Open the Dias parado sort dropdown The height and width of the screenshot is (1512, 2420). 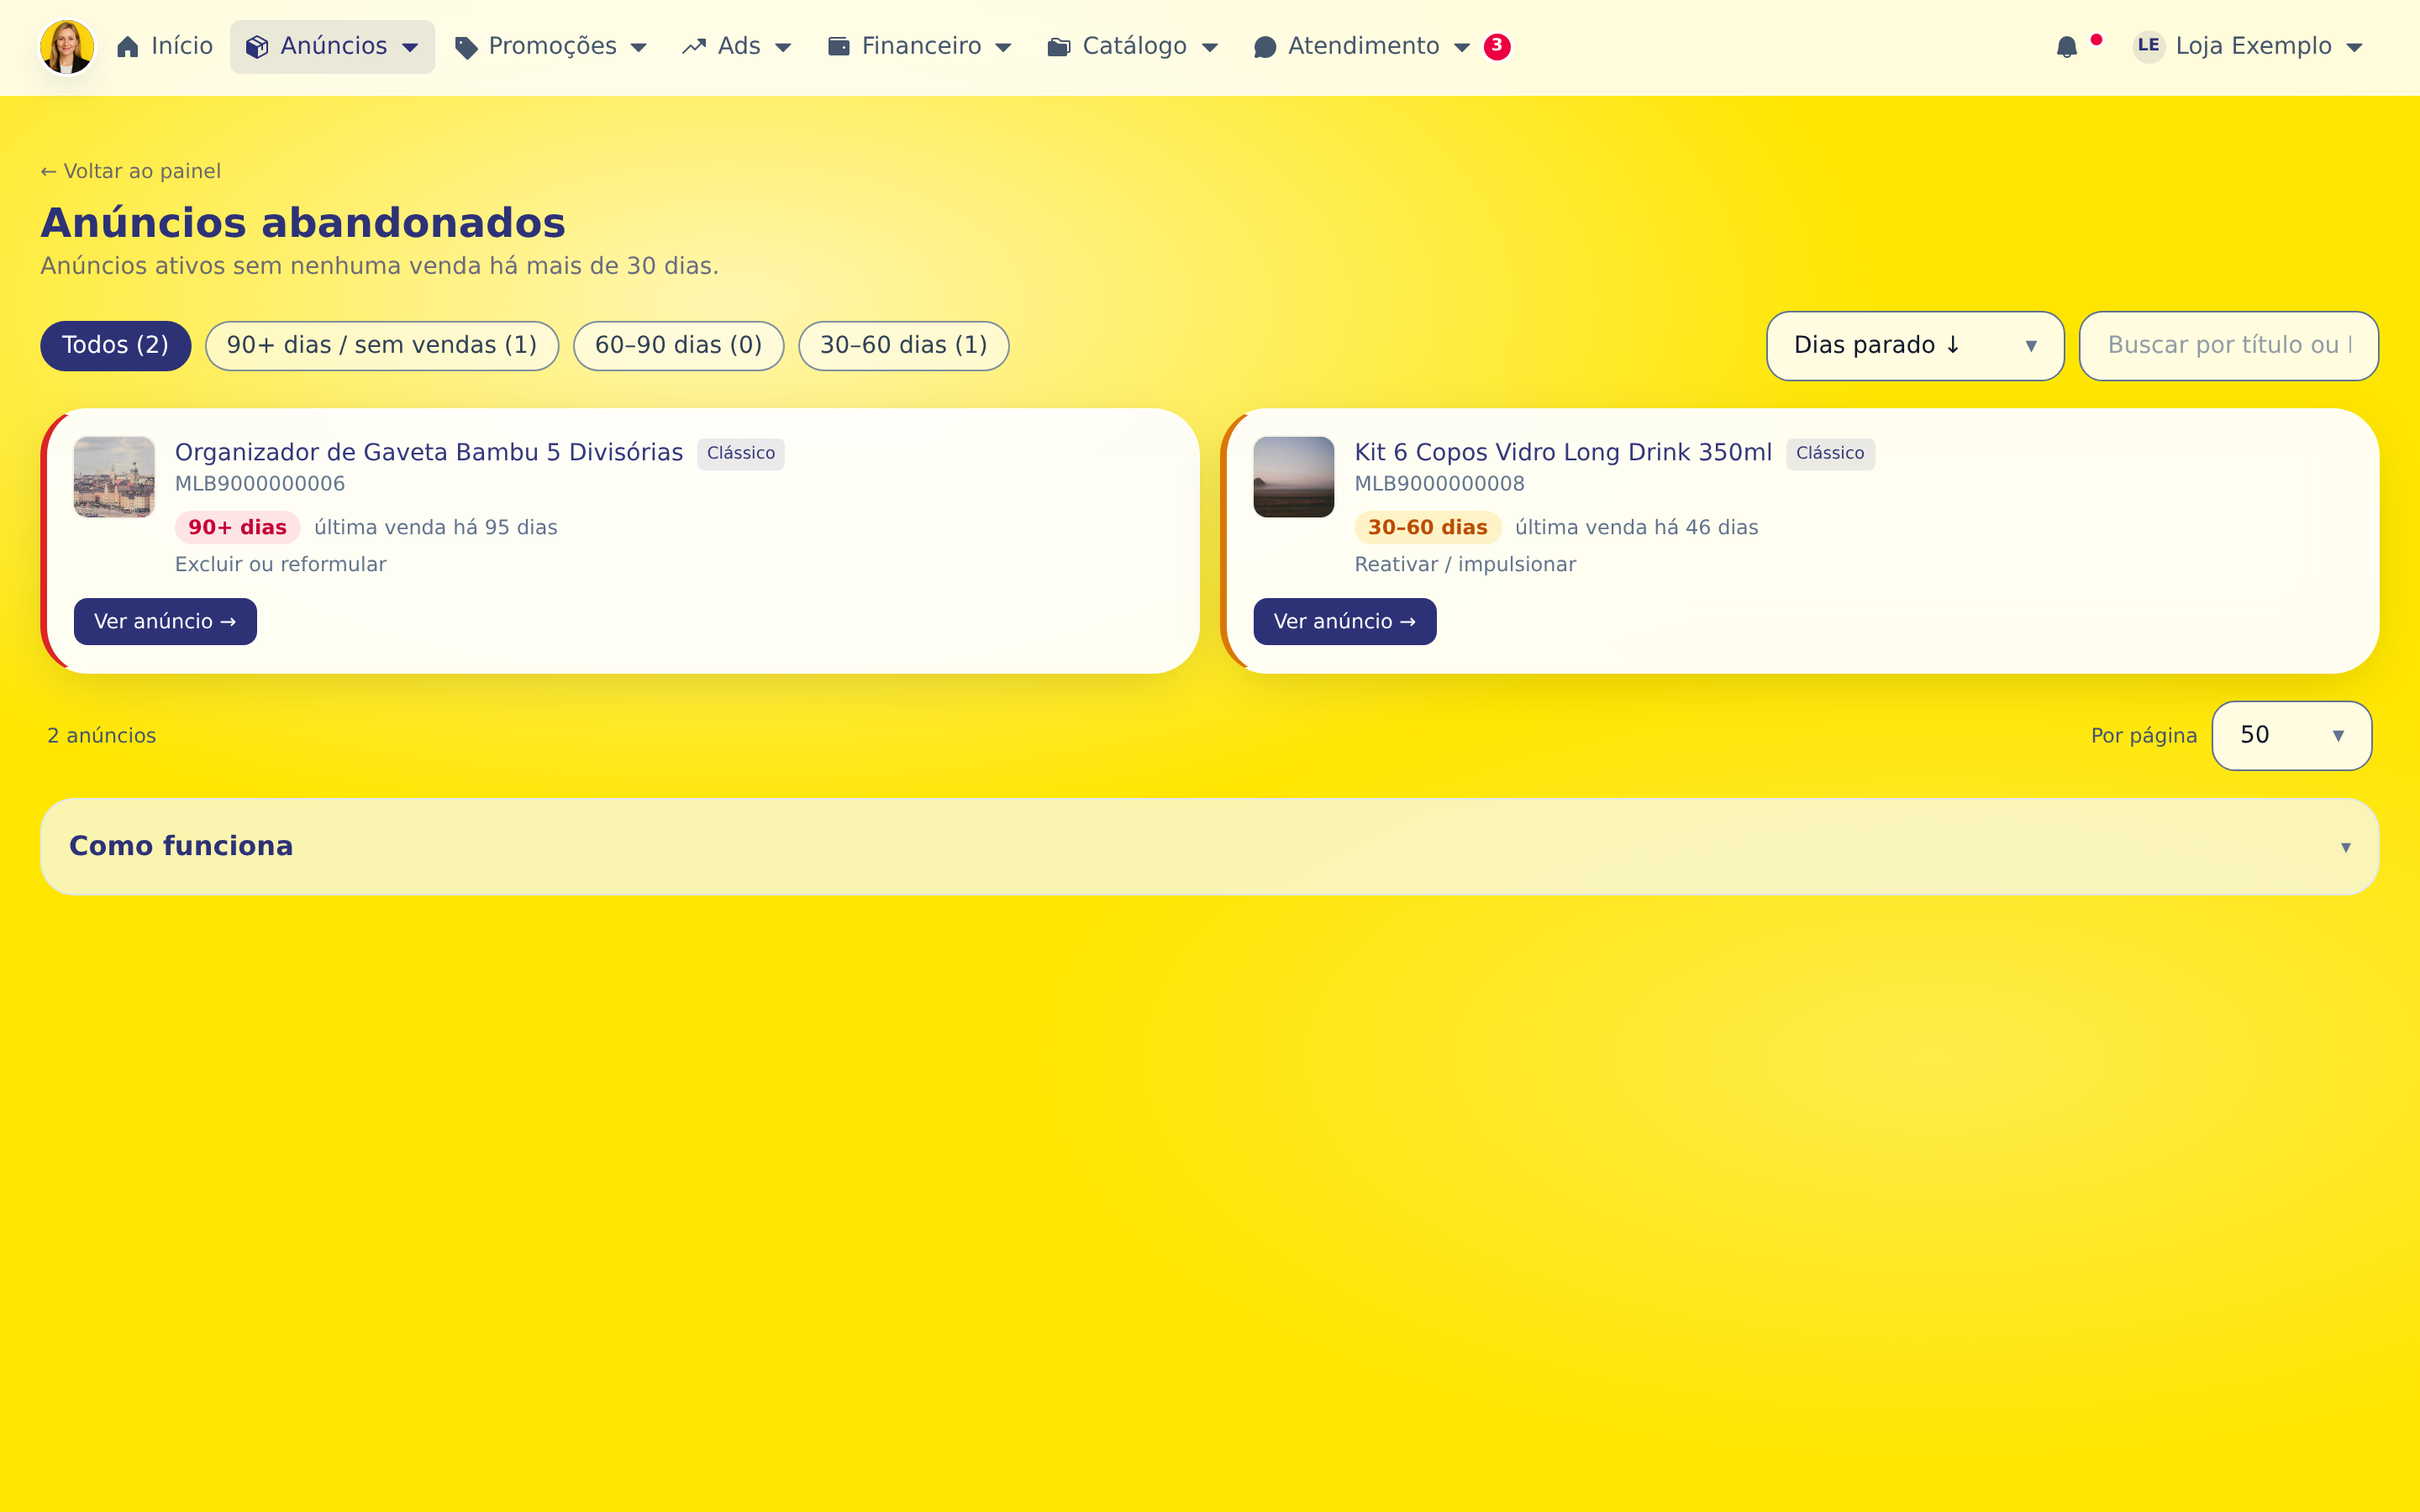pyautogui.click(x=1915, y=346)
